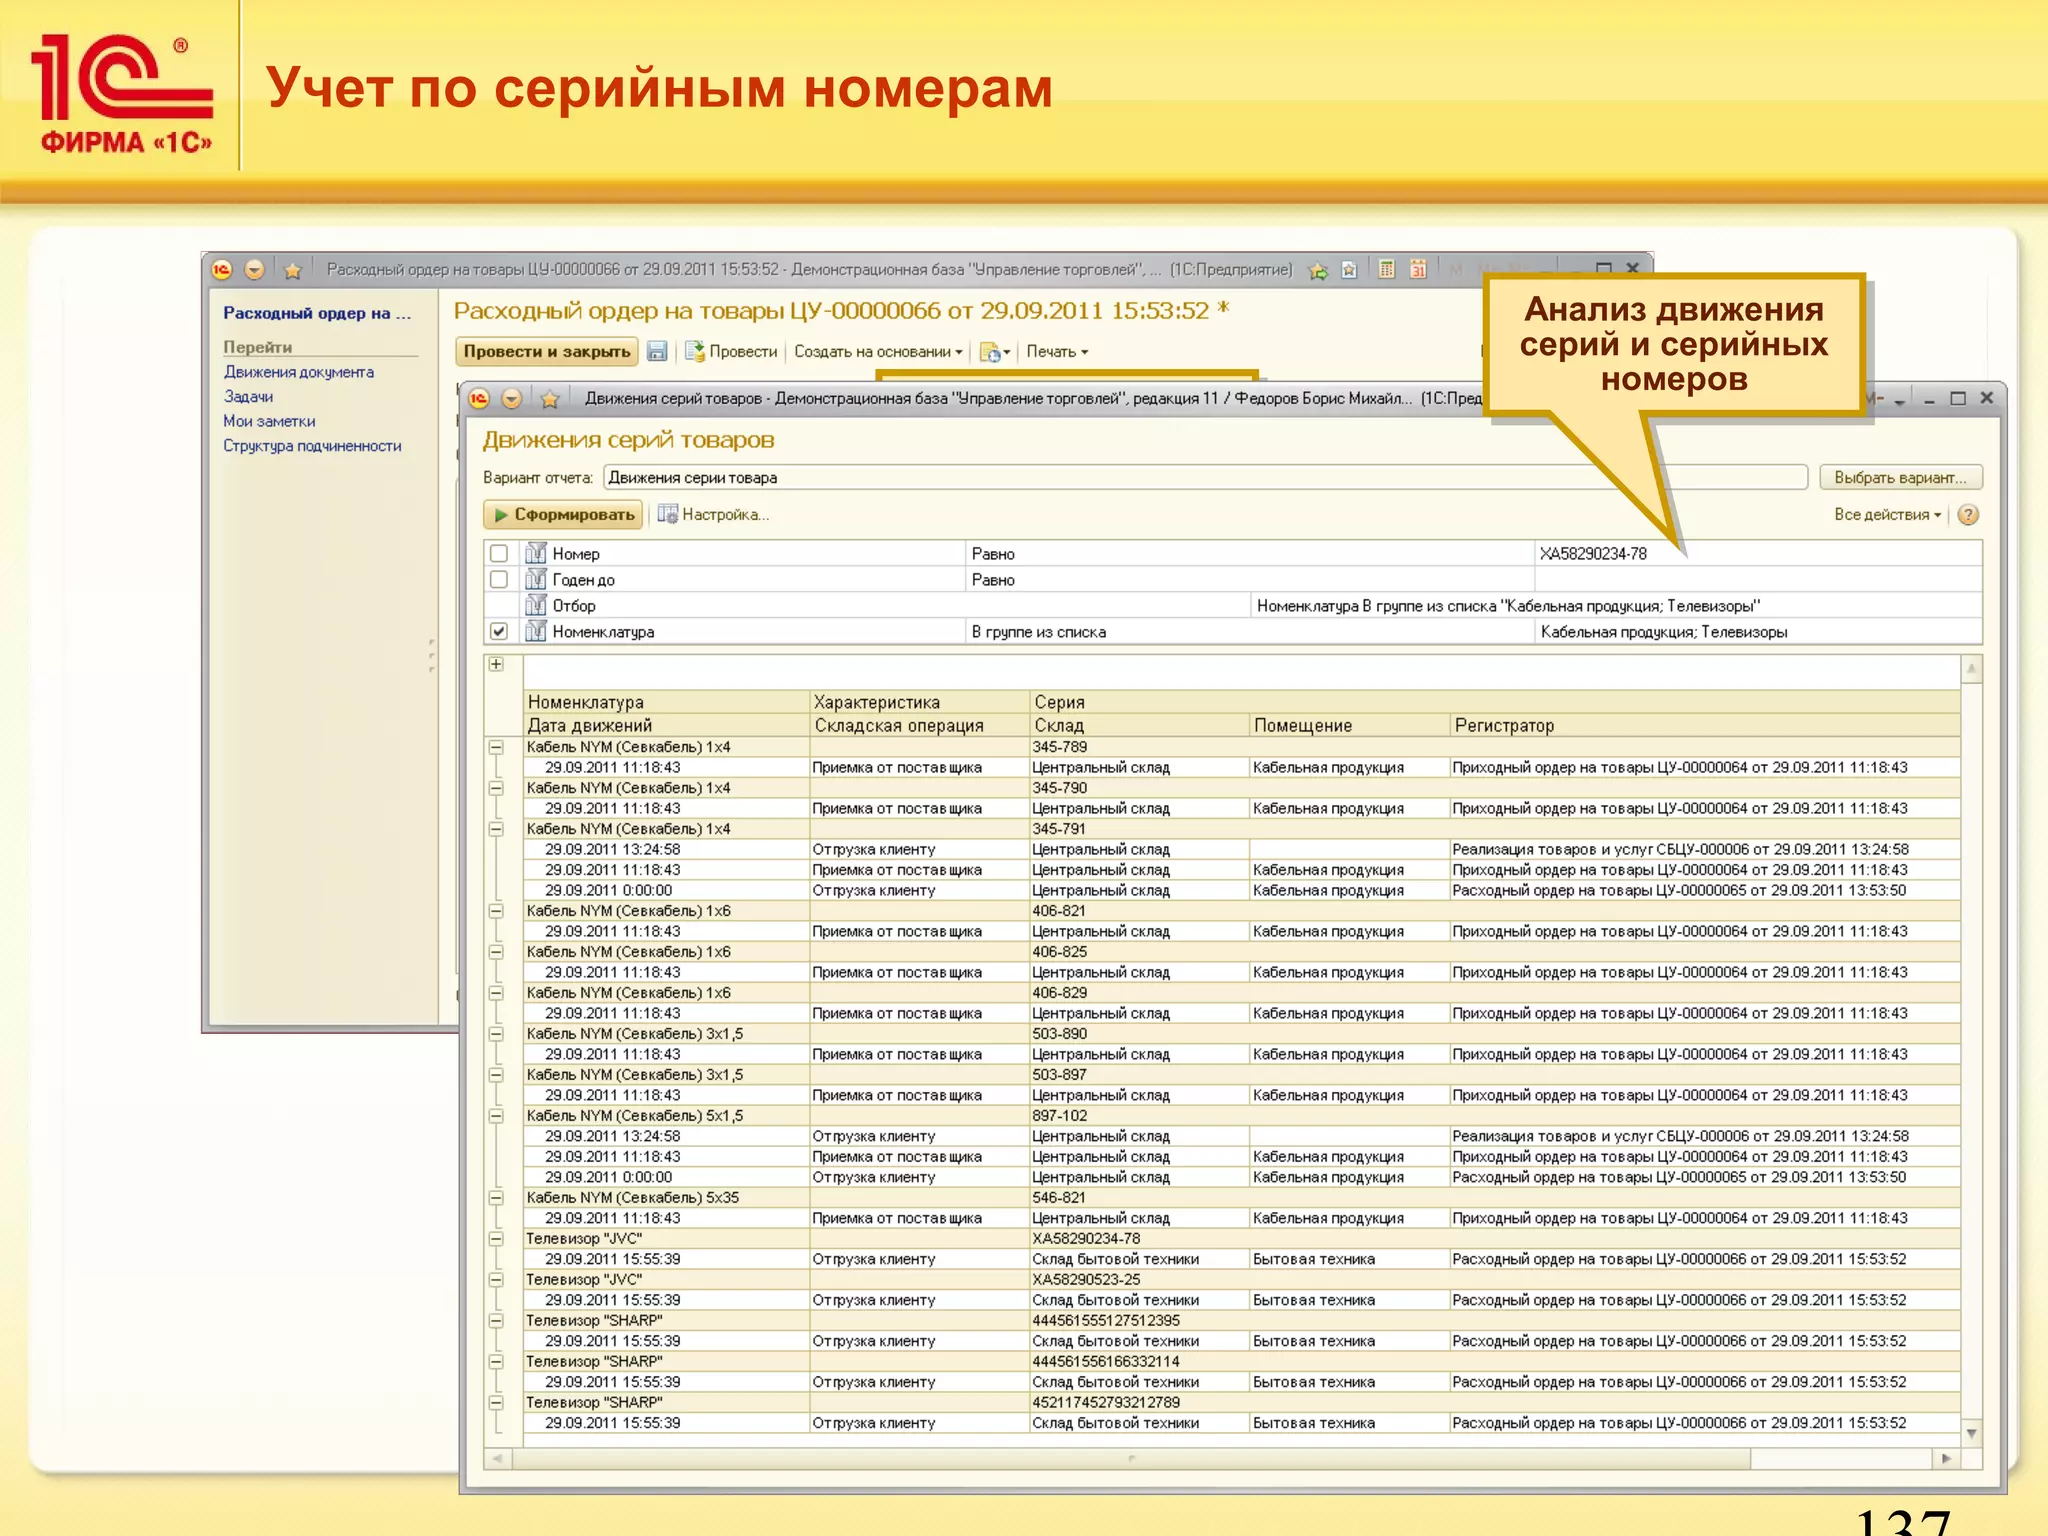Viewport: 2048px width, 1536px height.
Task: Select Расходный ордер на ... in the navigation panel
Action: [x=317, y=313]
